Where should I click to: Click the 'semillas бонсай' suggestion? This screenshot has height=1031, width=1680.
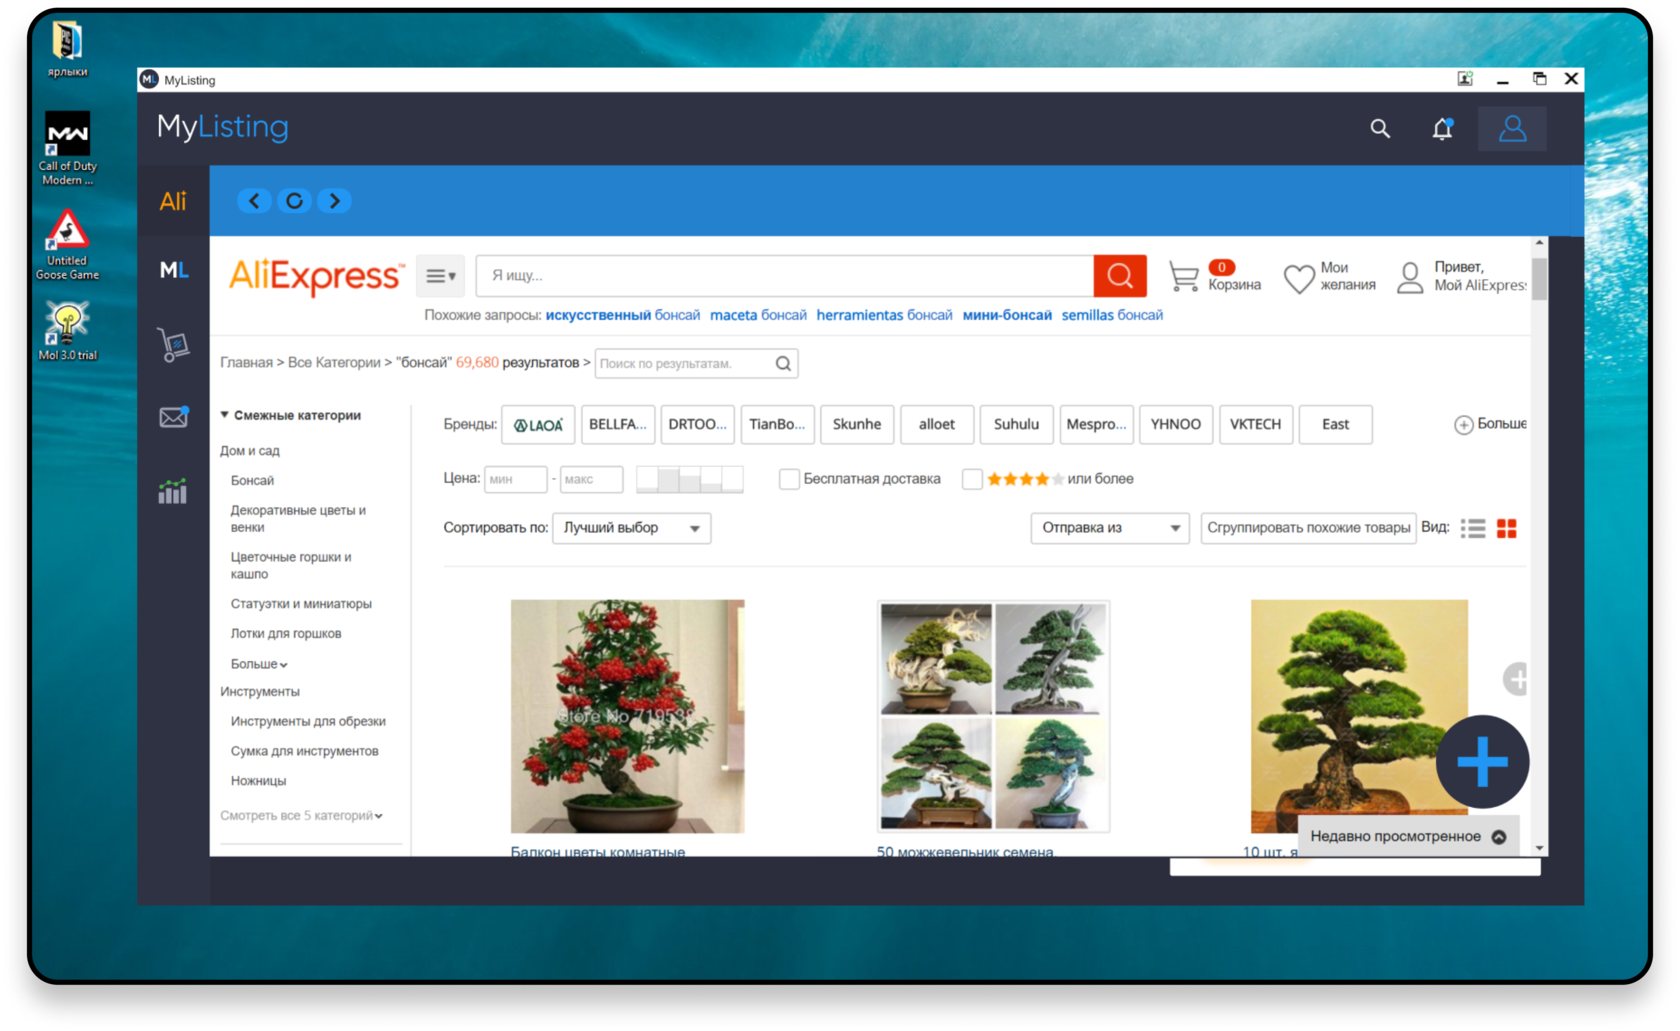click(1112, 315)
